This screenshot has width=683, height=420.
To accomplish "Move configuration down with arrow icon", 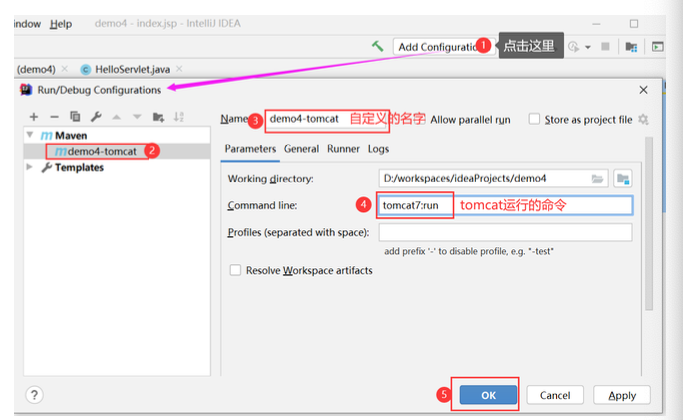I will pos(137,117).
